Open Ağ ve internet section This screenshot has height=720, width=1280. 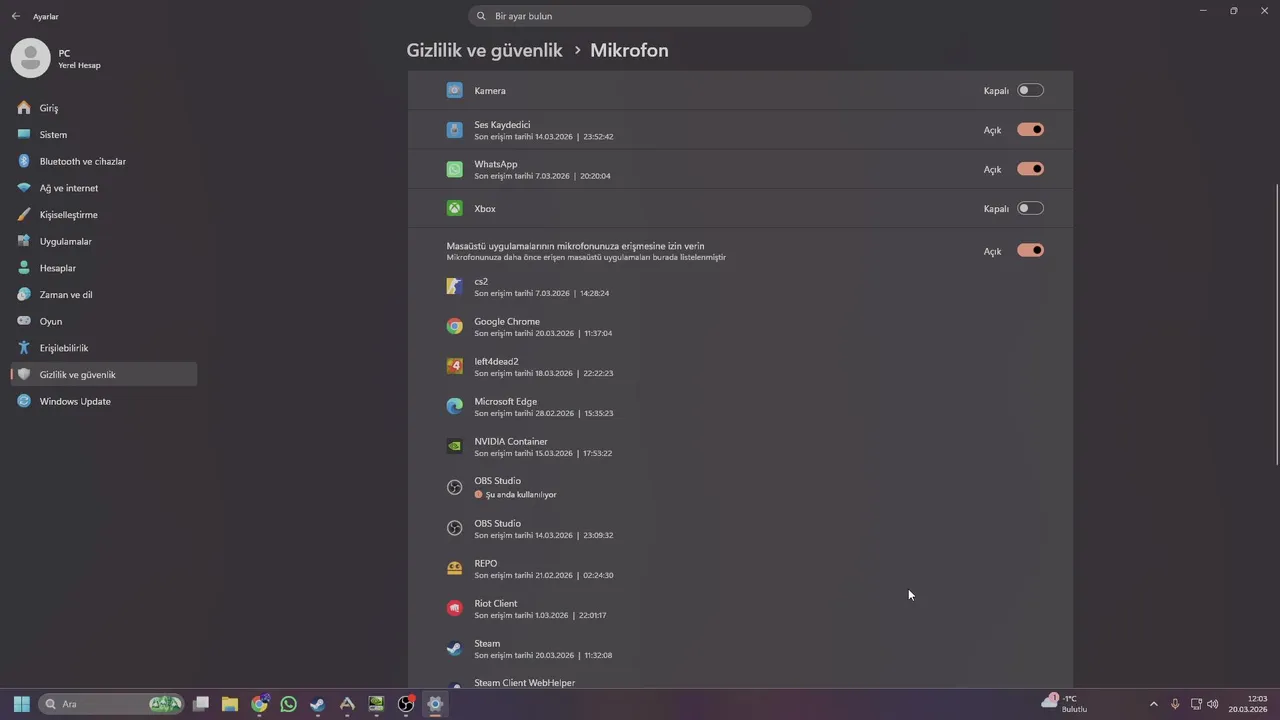(104, 188)
